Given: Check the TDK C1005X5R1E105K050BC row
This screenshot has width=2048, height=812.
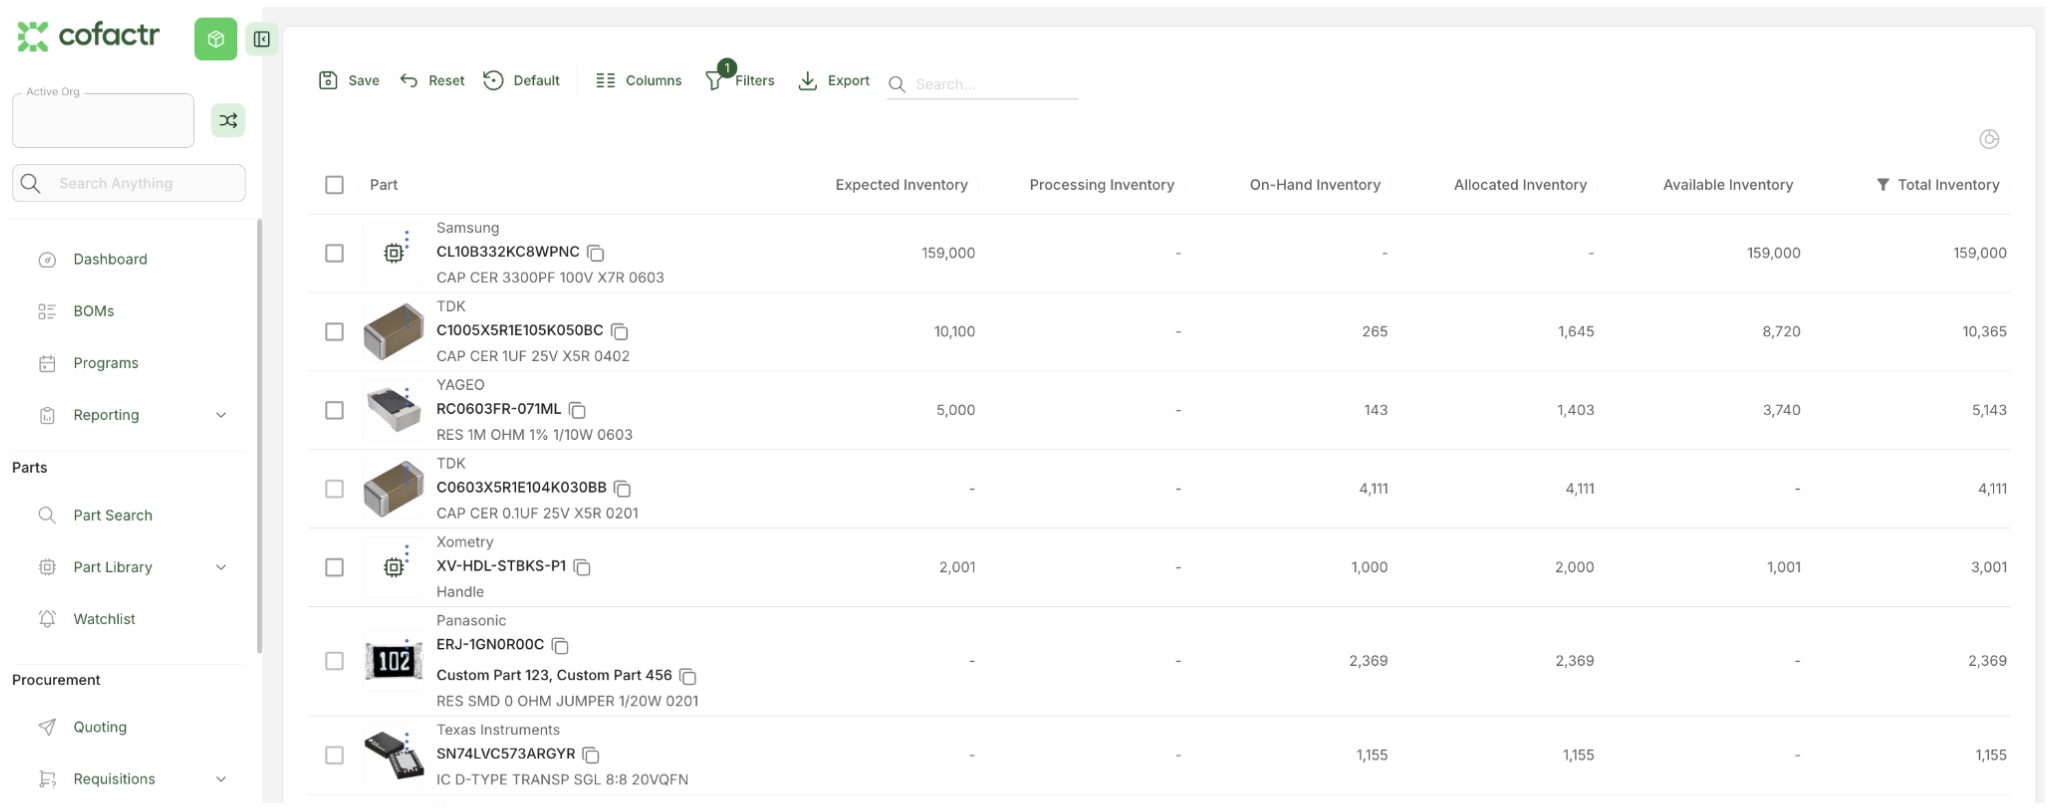Looking at the screenshot, I should (335, 331).
